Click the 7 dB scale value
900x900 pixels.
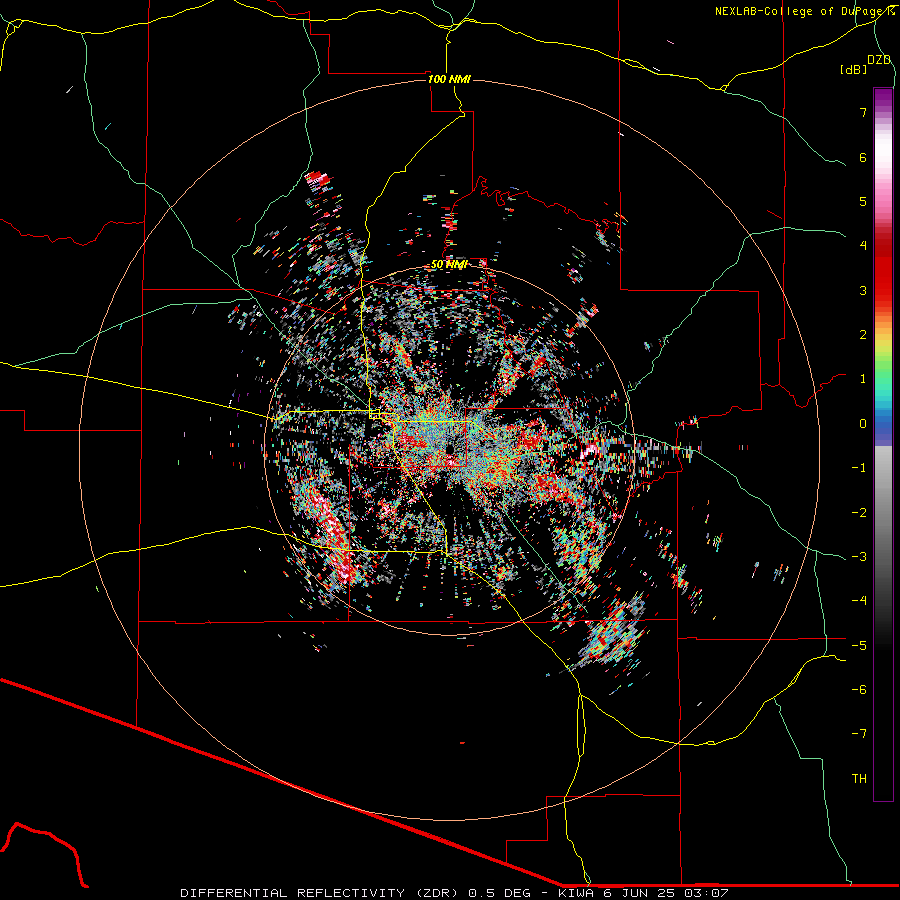[863, 112]
